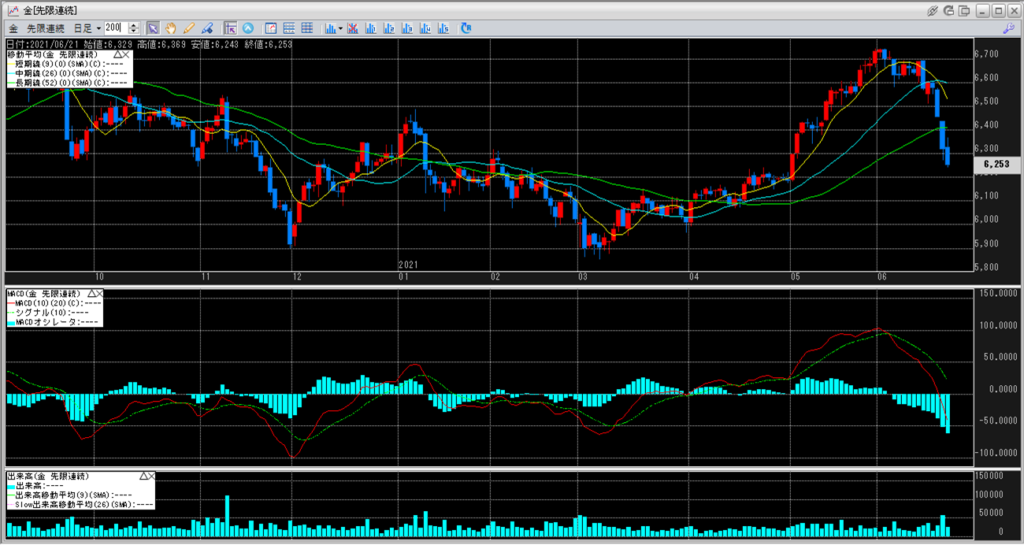This screenshot has height=545, width=1024.
Task: Expand the bar chart type dropdown arrow
Action: tap(342, 27)
